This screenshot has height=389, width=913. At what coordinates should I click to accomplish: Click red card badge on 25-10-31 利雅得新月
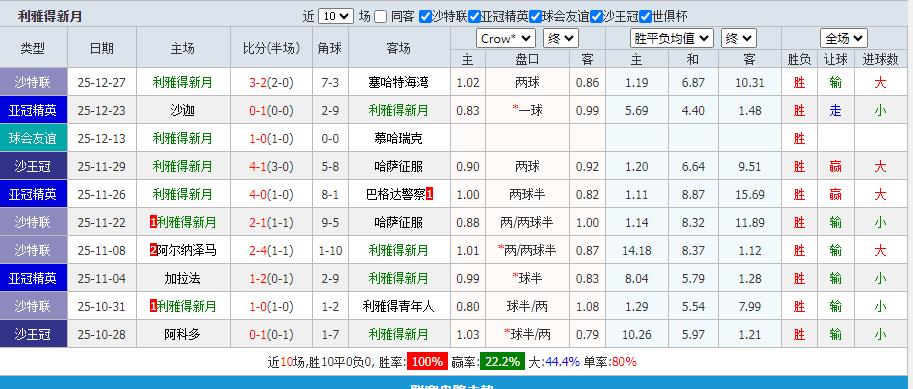154,306
